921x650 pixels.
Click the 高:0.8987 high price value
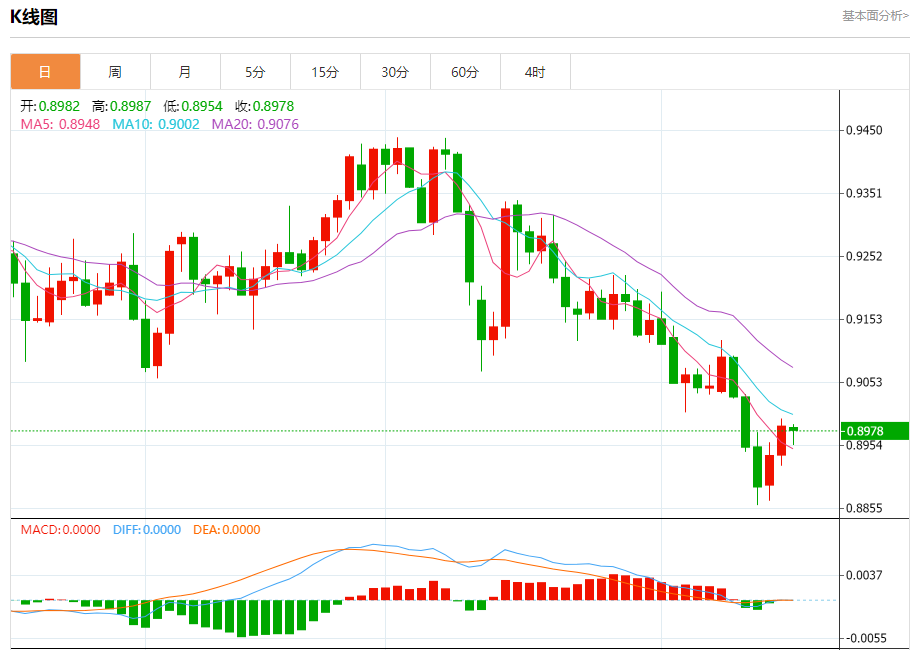pyautogui.click(x=122, y=106)
